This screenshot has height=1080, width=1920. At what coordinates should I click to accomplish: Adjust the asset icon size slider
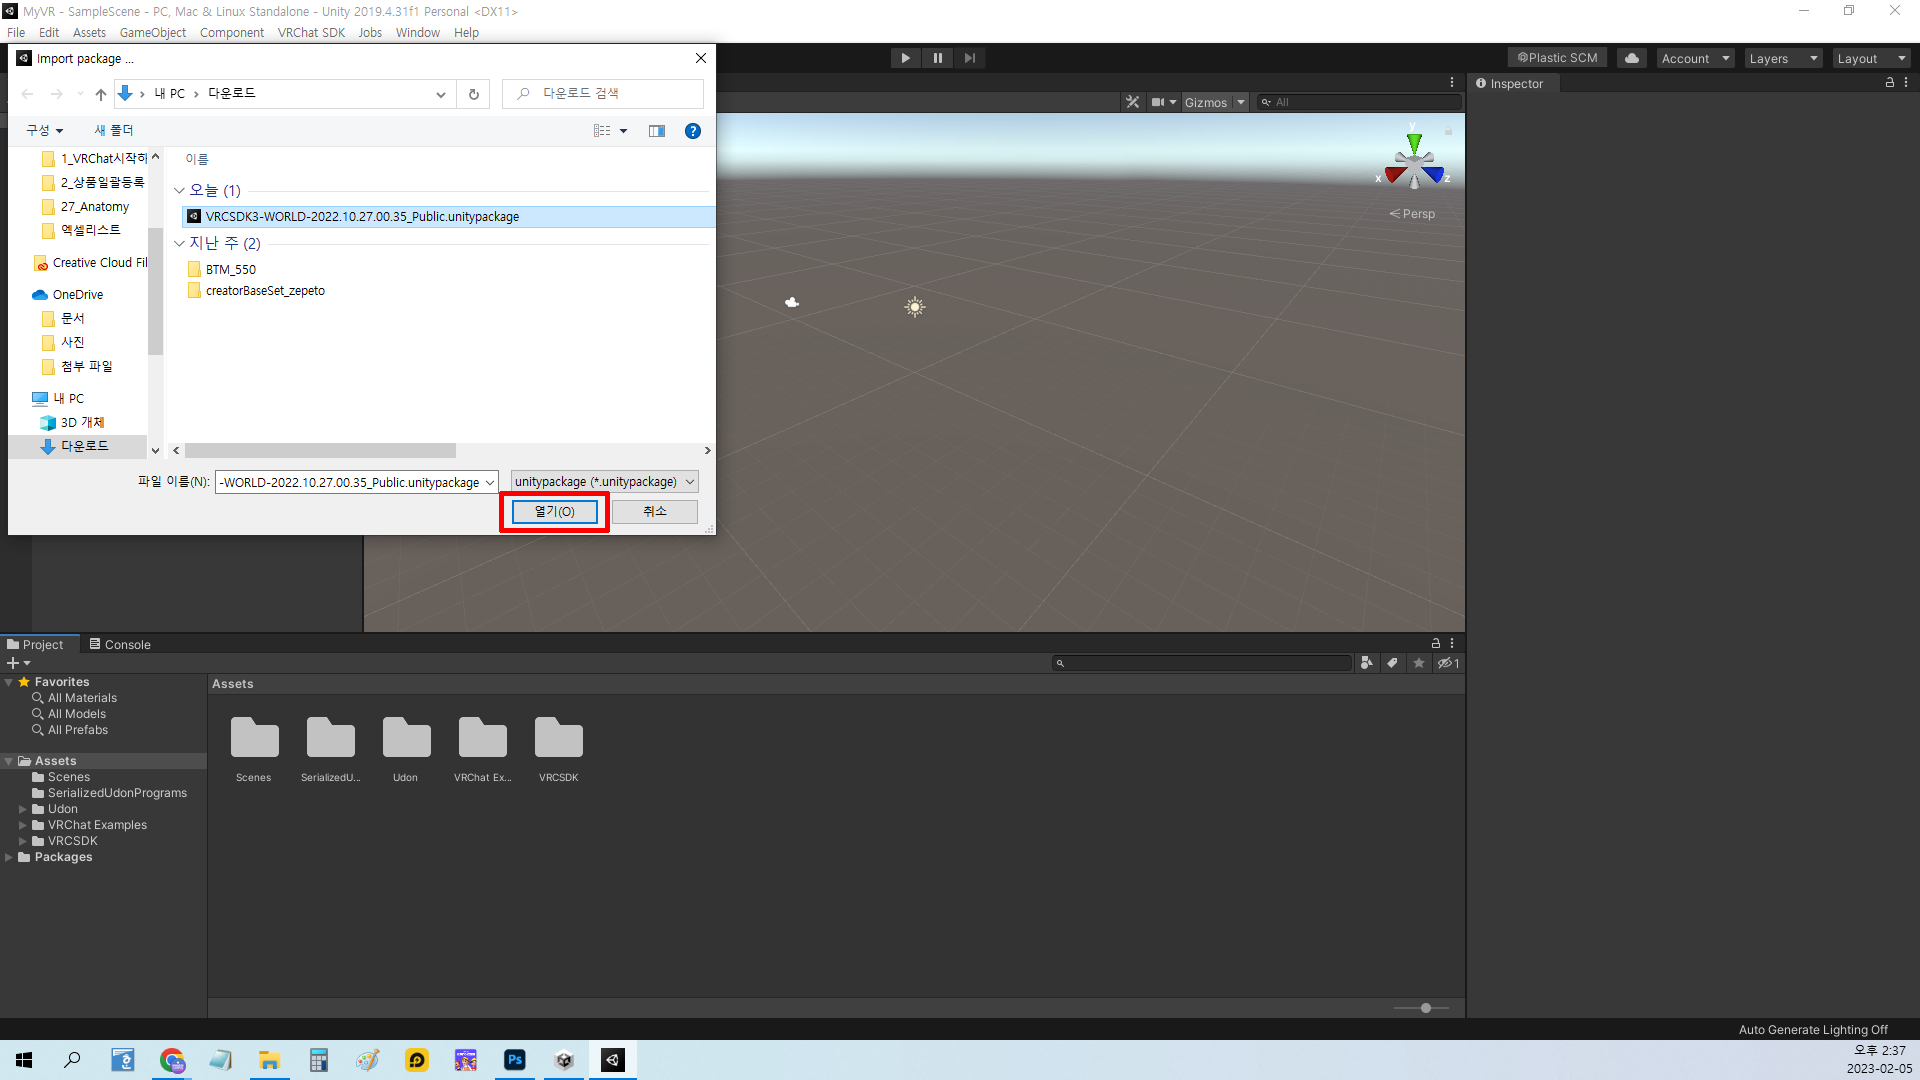pyautogui.click(x=1425, y=1008)
